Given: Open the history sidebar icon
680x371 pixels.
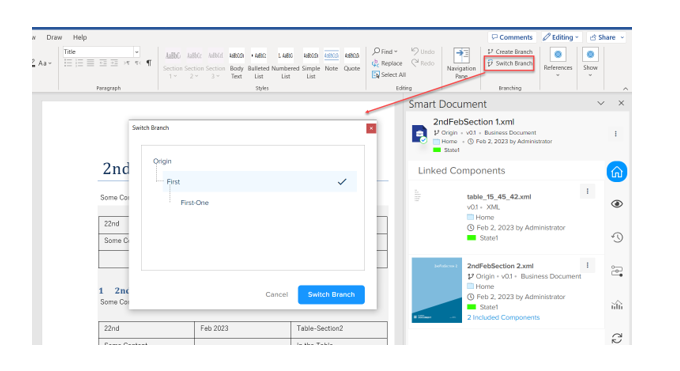Looking at the screenshot, I should (617, 237).
